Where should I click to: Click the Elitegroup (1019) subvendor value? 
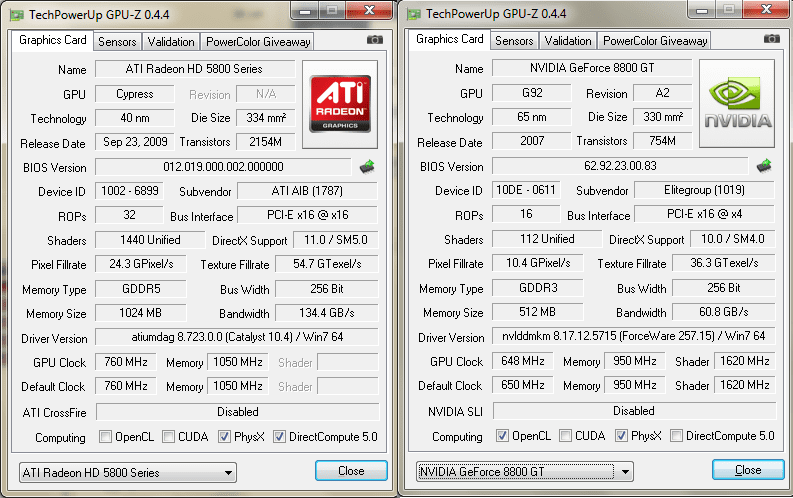tap(704, 190)
